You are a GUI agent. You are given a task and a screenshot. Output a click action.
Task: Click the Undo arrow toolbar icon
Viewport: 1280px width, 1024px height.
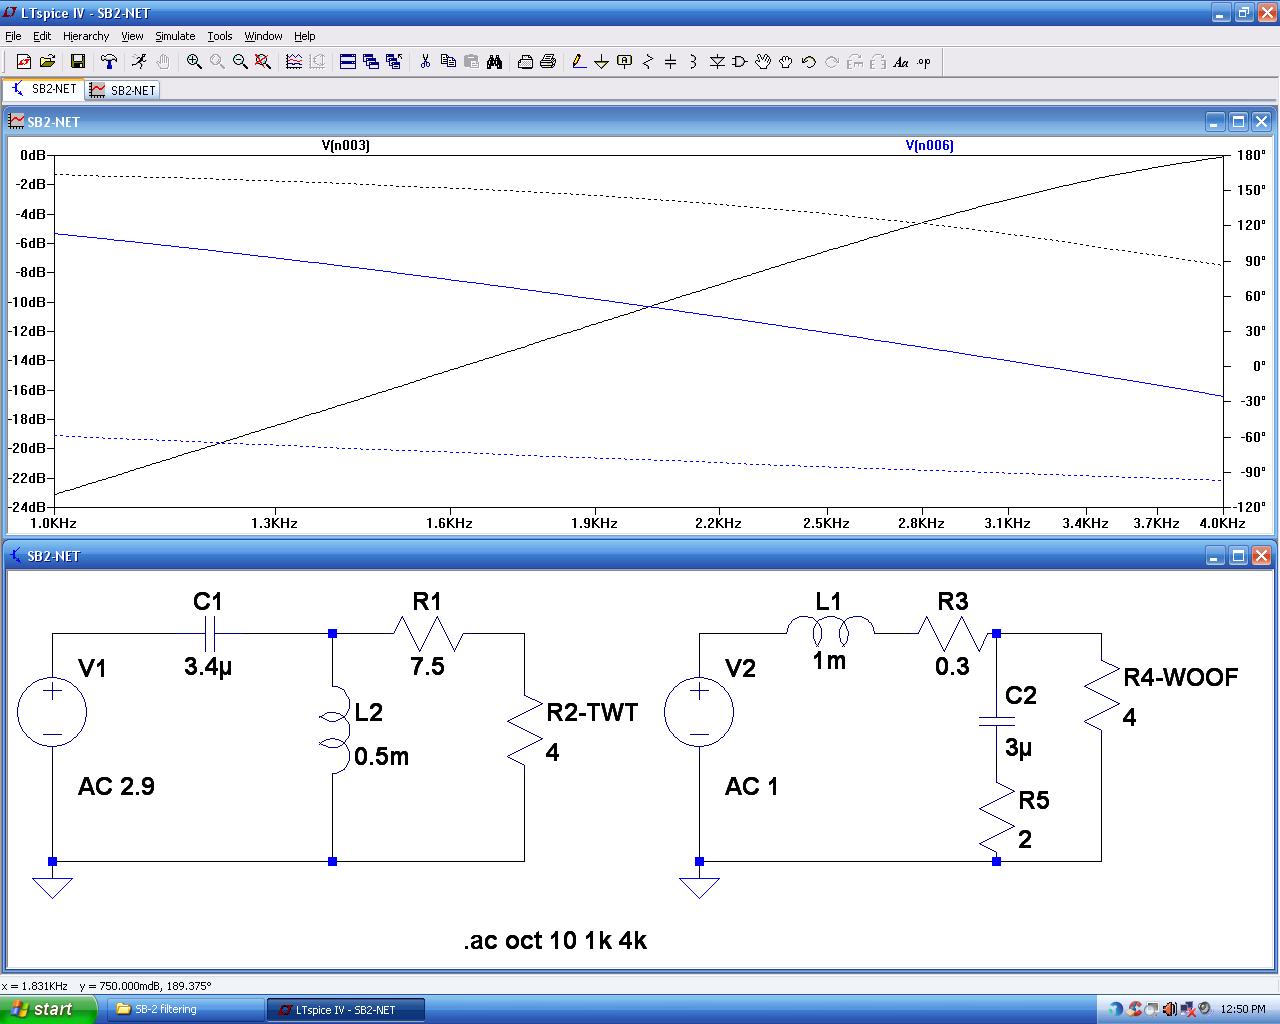point(809,62)
